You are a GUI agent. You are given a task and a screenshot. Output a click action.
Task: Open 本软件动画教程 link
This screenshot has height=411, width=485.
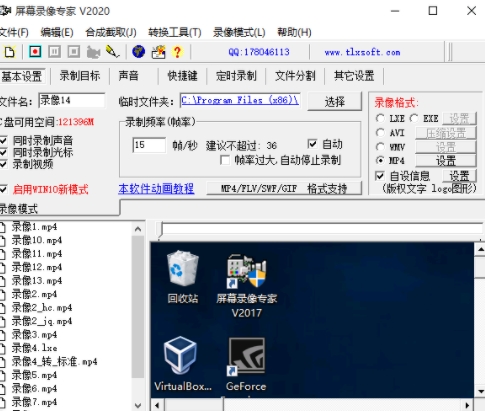[x=156, y=189]
